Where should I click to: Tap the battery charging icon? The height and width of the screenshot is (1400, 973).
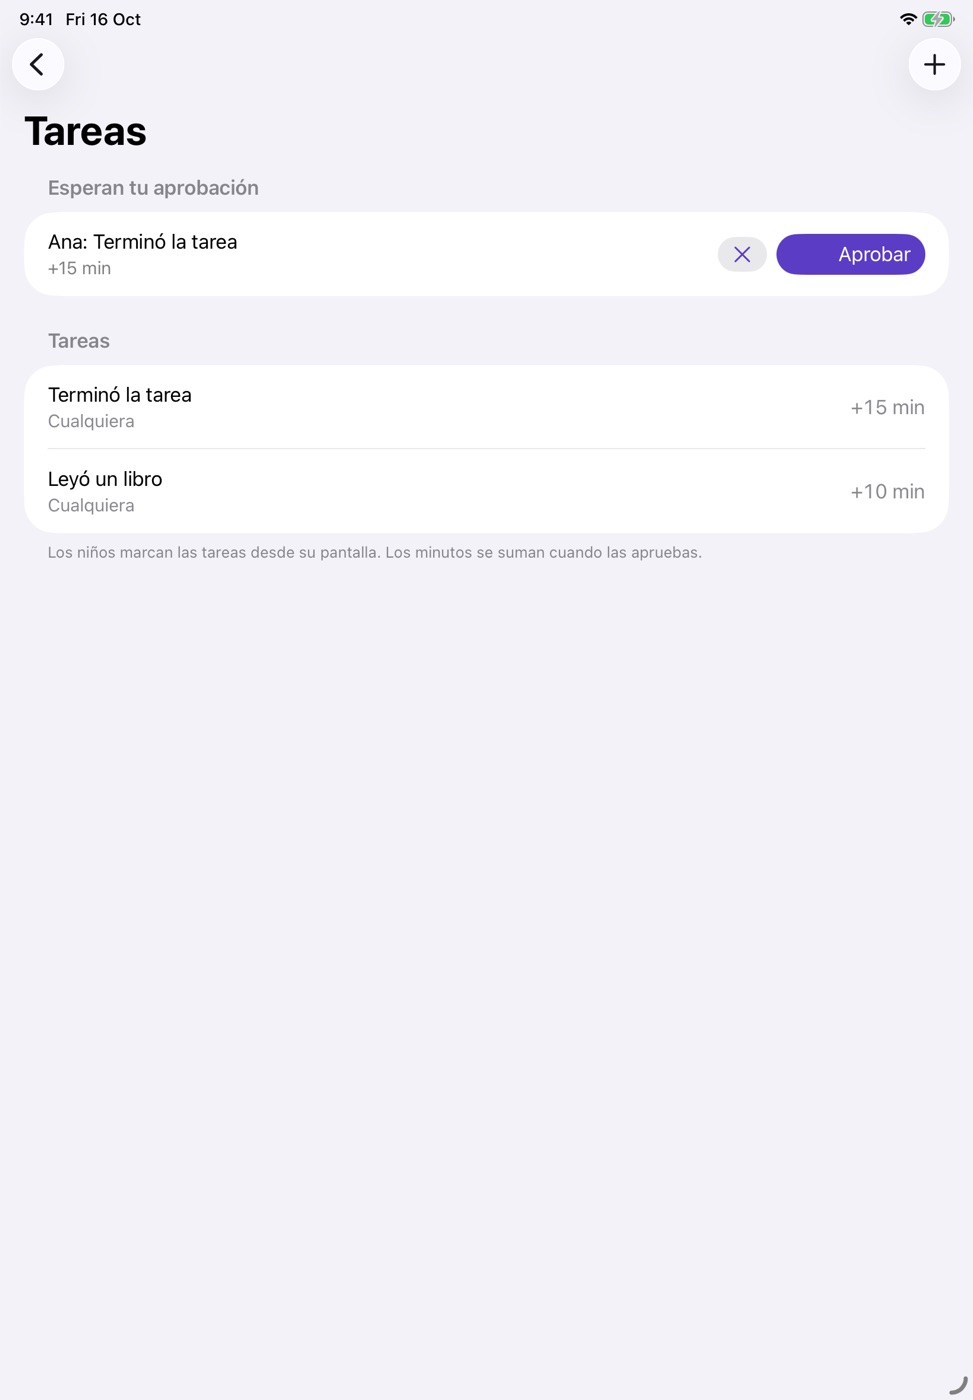[938, 19]
